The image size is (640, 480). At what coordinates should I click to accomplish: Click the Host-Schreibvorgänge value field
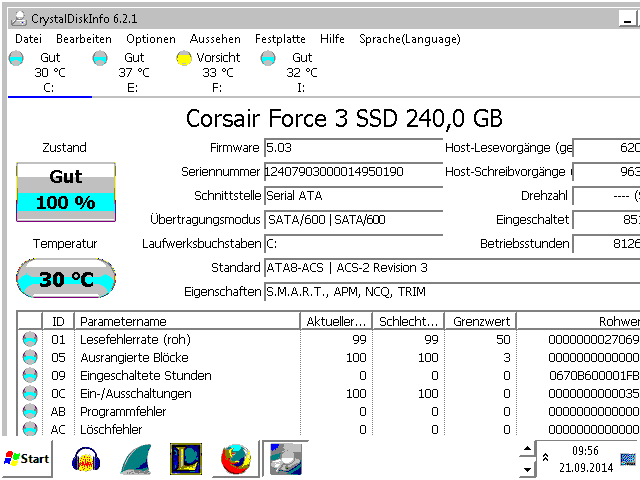point(606,172)
